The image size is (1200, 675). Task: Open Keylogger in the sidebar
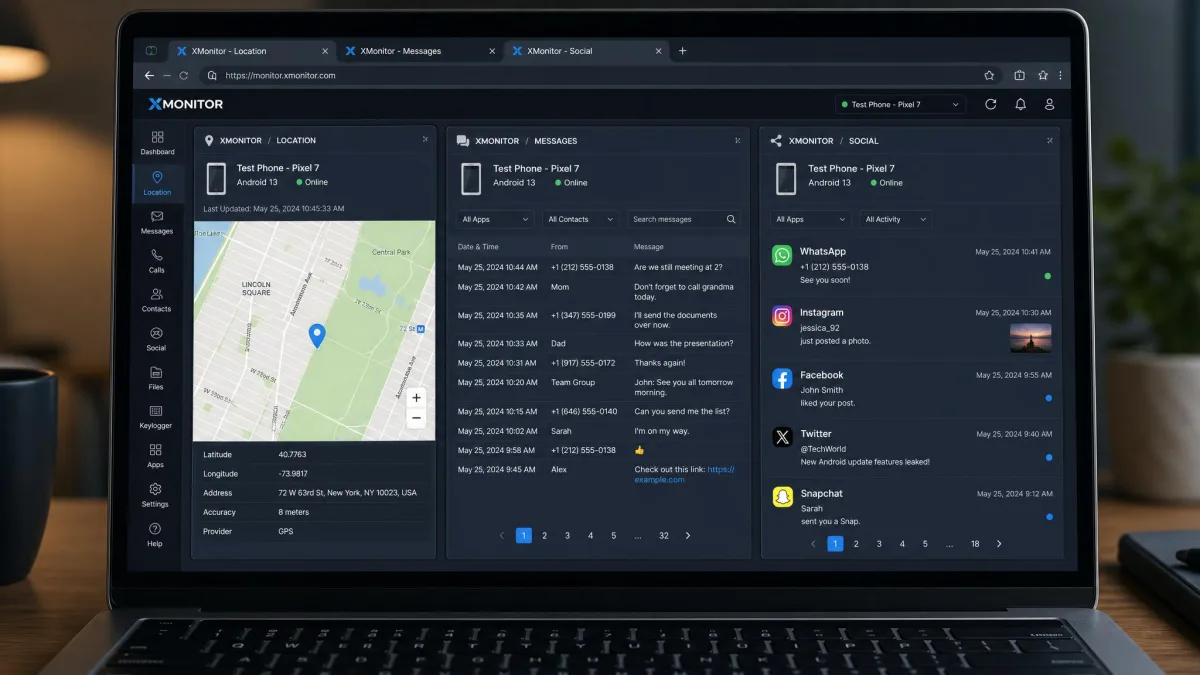tap(157, 417)
